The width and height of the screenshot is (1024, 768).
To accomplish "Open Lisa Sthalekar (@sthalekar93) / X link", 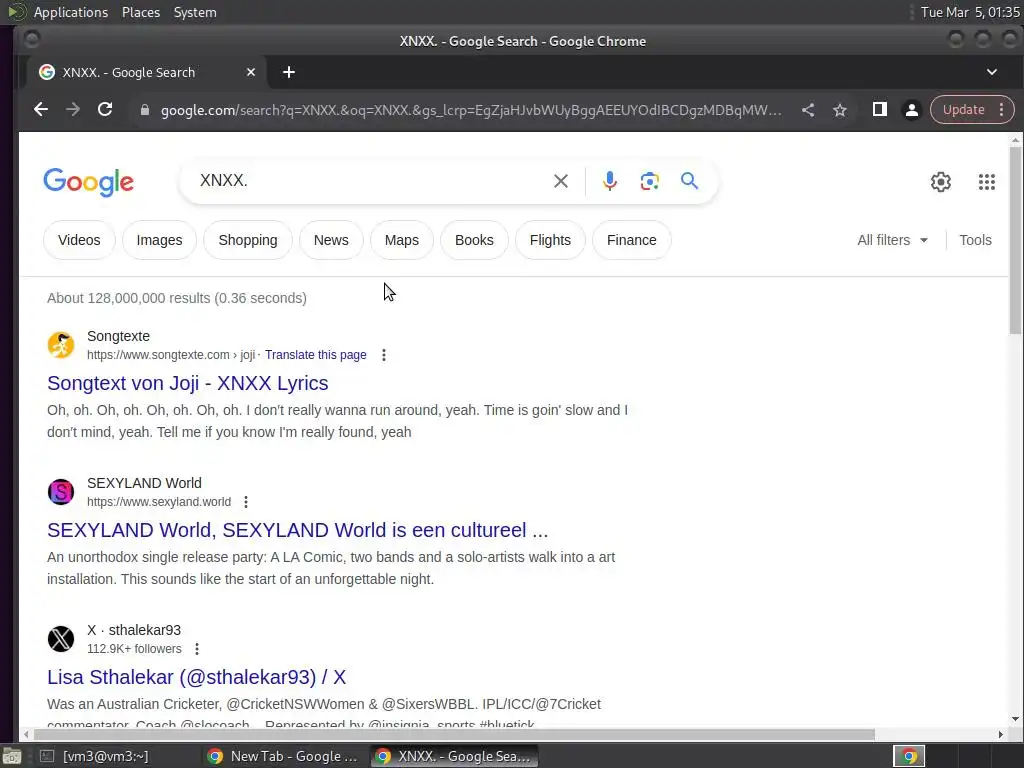I will pyautogui.click(x=196, y=677).
